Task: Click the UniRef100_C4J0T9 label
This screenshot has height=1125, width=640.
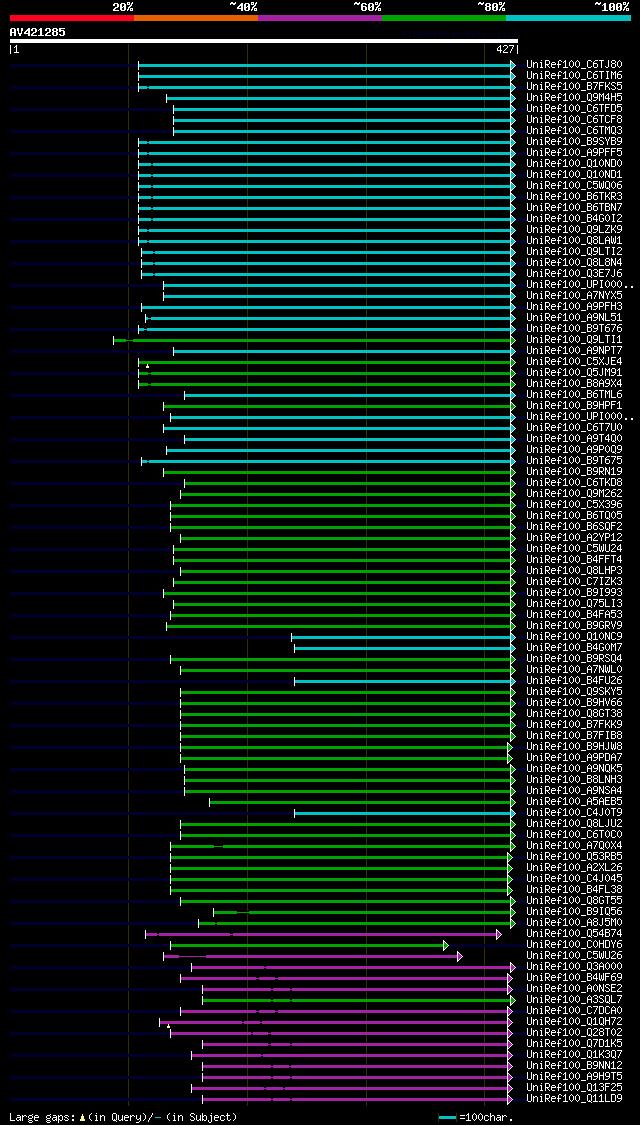Action: [574, 812]
